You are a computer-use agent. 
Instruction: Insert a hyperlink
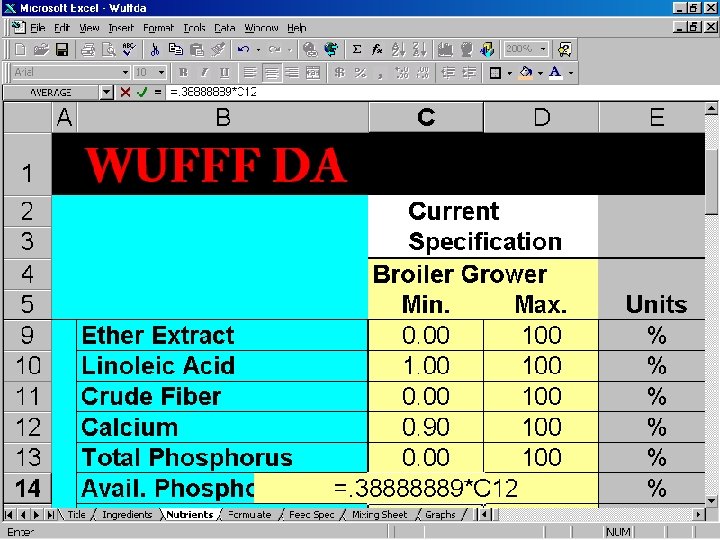pos(310,49)
